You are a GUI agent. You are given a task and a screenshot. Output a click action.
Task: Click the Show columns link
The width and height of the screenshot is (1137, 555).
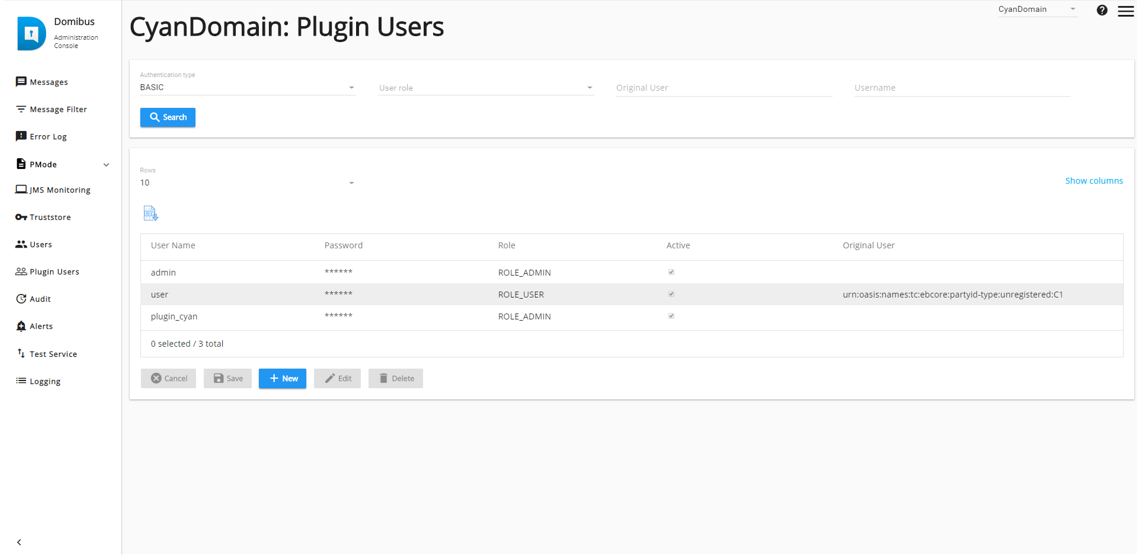[1093, 181]
